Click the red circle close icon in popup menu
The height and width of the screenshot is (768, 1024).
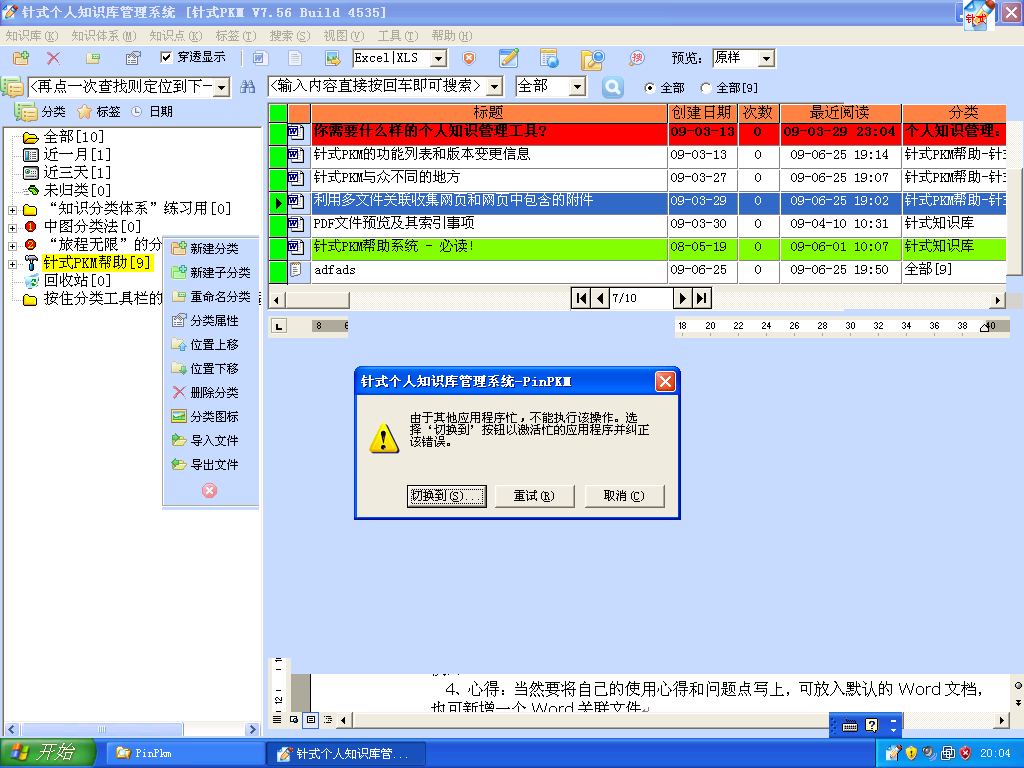pyautogui.click(x=209, y=490)
